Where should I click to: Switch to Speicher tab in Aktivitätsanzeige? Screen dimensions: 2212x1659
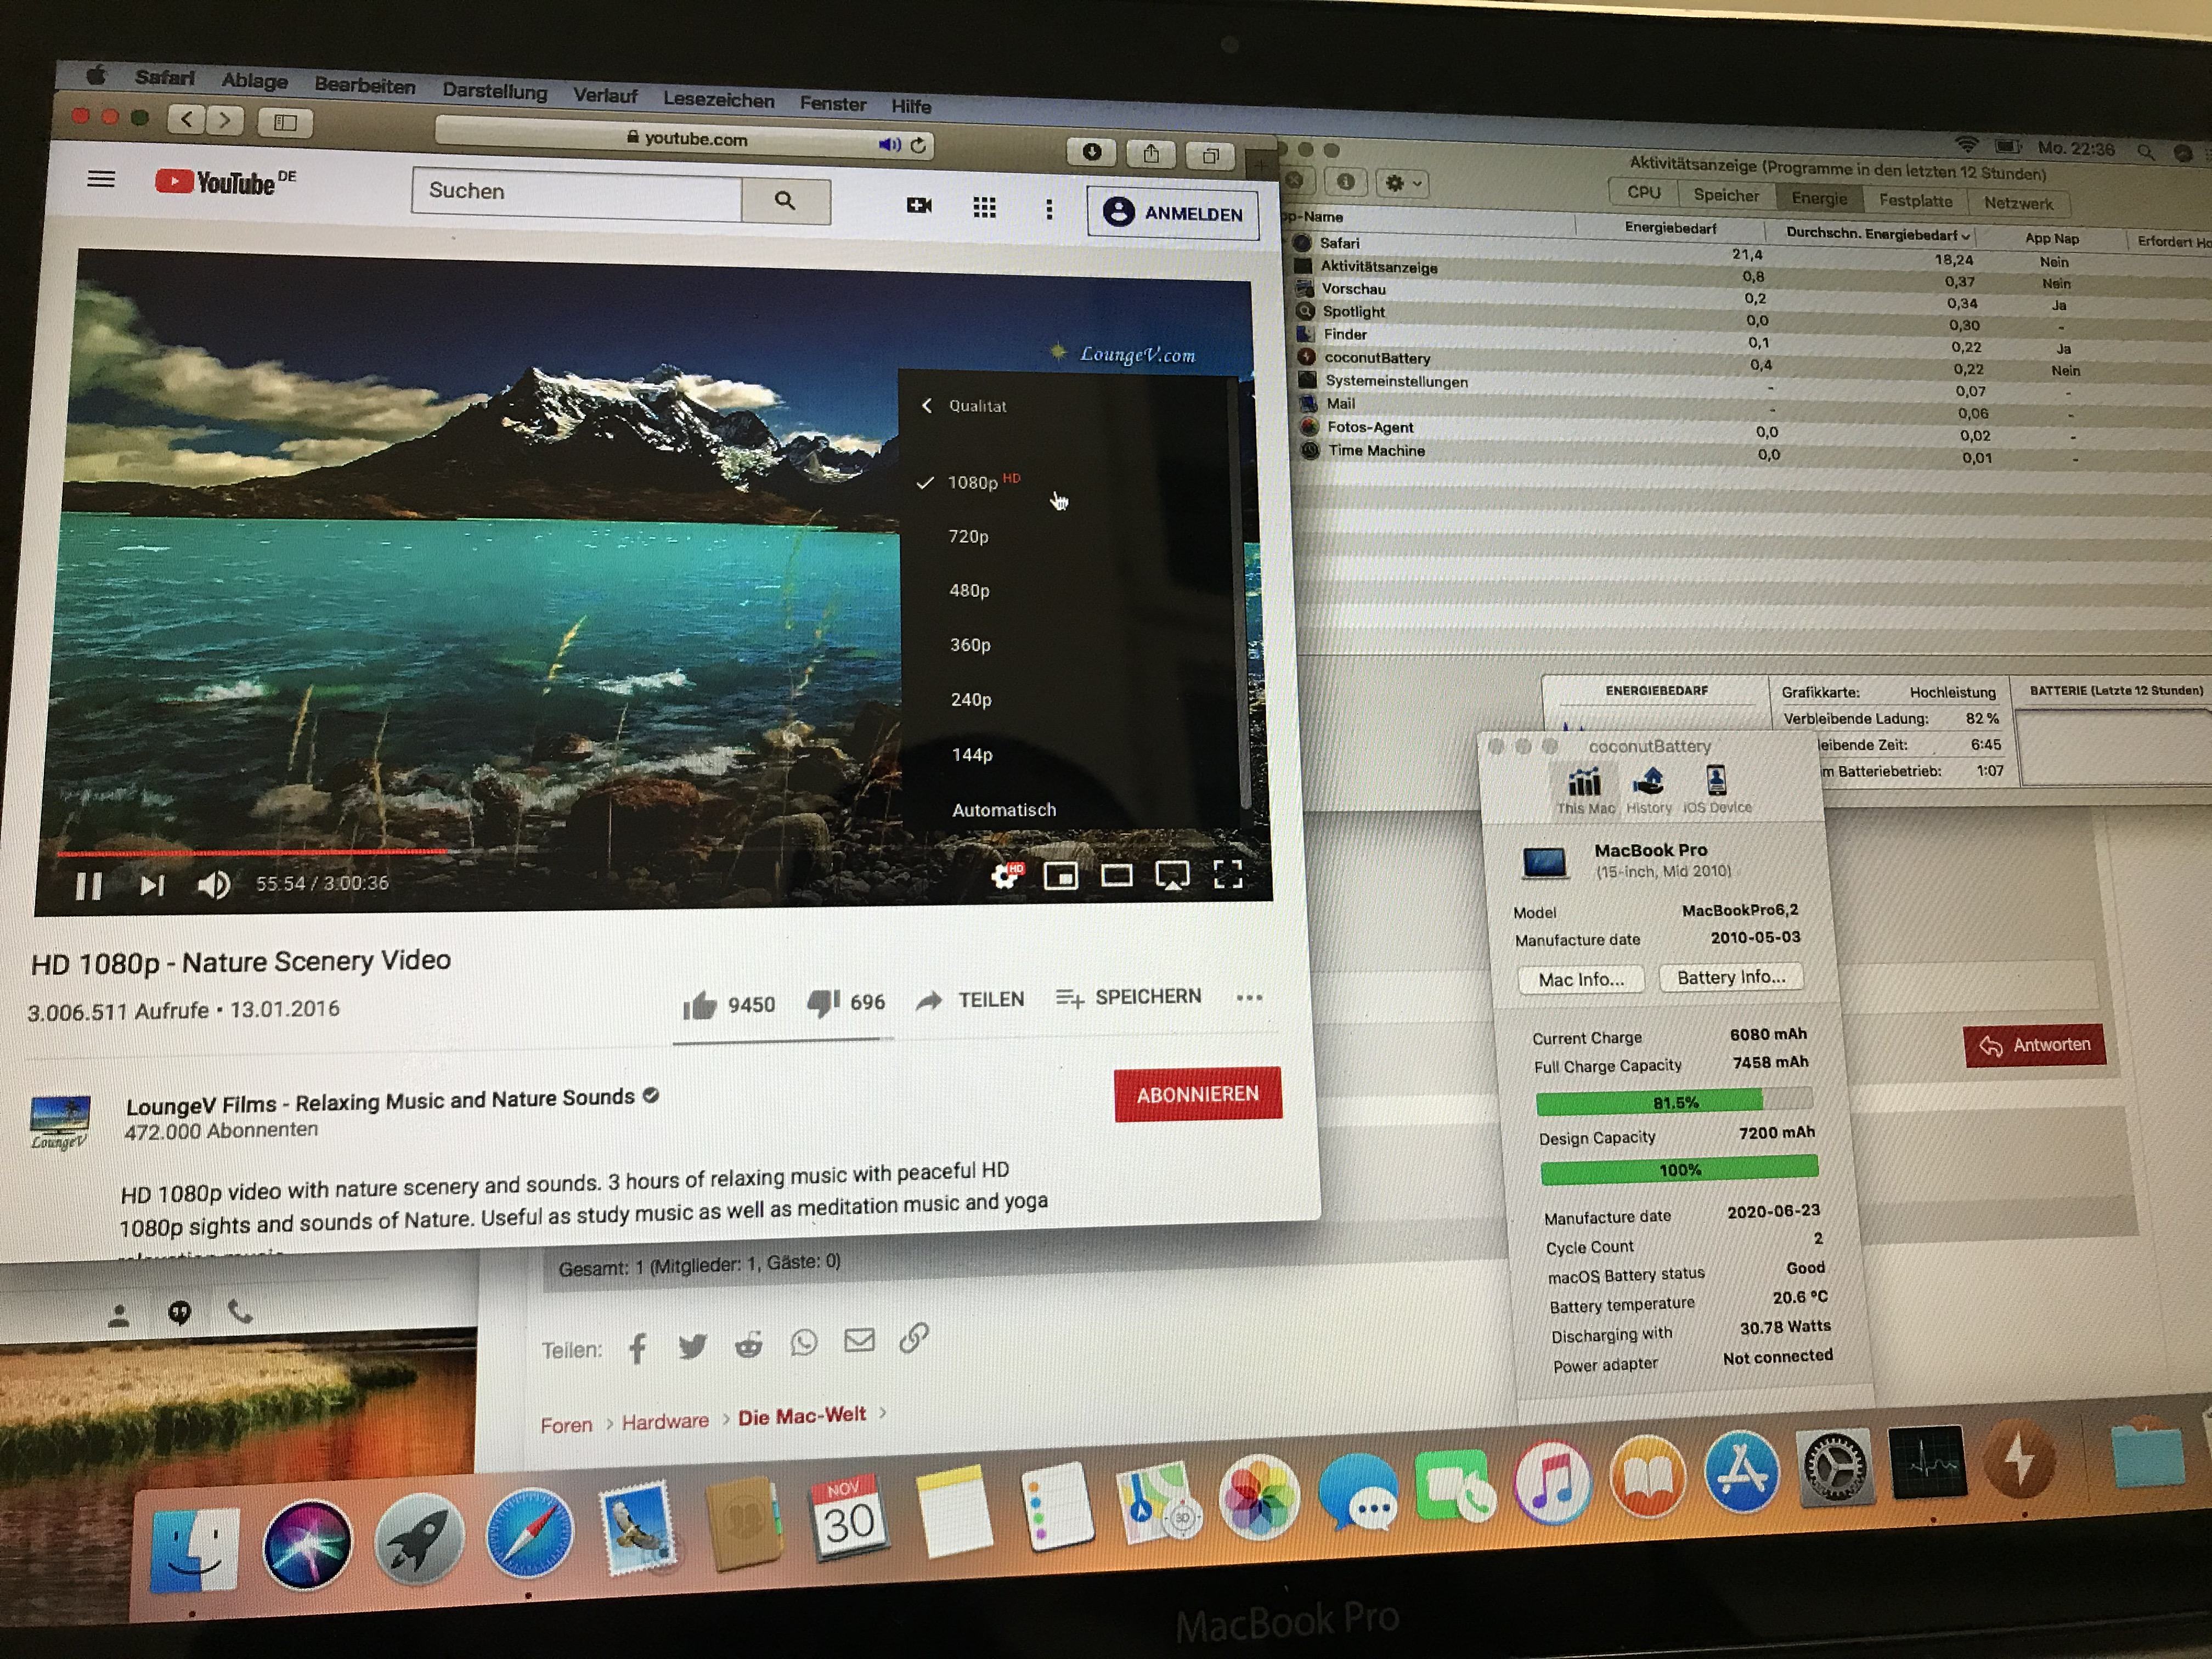point(1726,195)
